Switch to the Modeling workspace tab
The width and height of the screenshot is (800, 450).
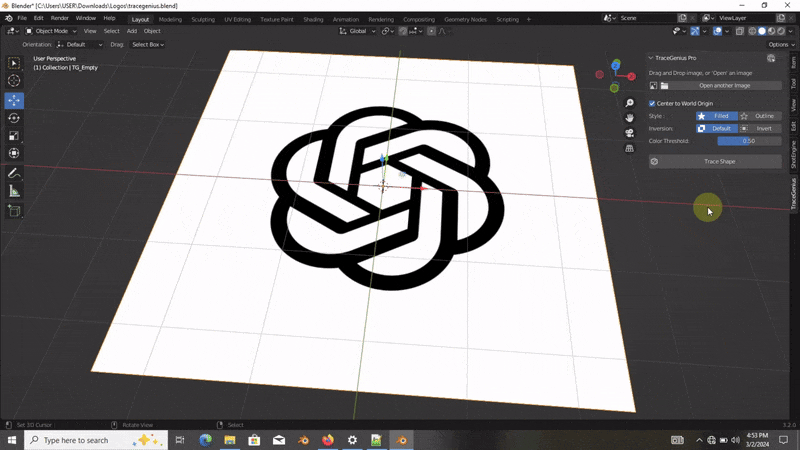point(170,19)
